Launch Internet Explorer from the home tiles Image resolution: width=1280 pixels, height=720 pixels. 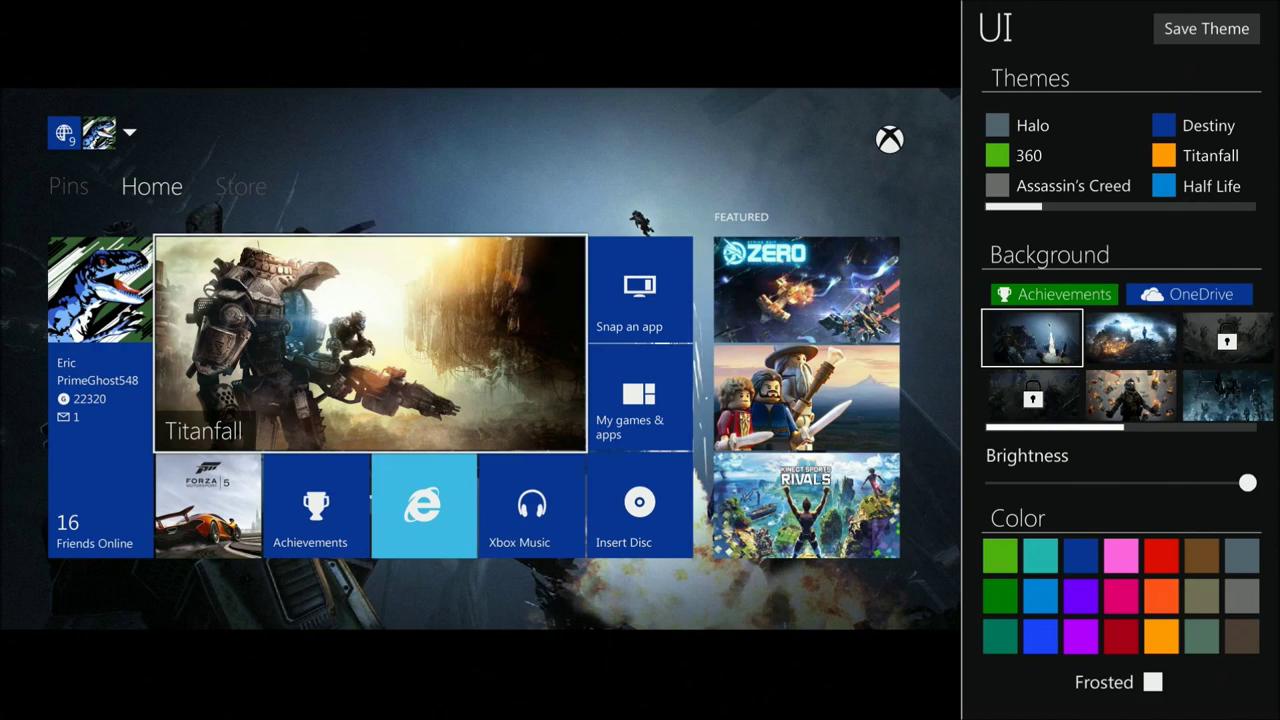[x=423, y=505]
